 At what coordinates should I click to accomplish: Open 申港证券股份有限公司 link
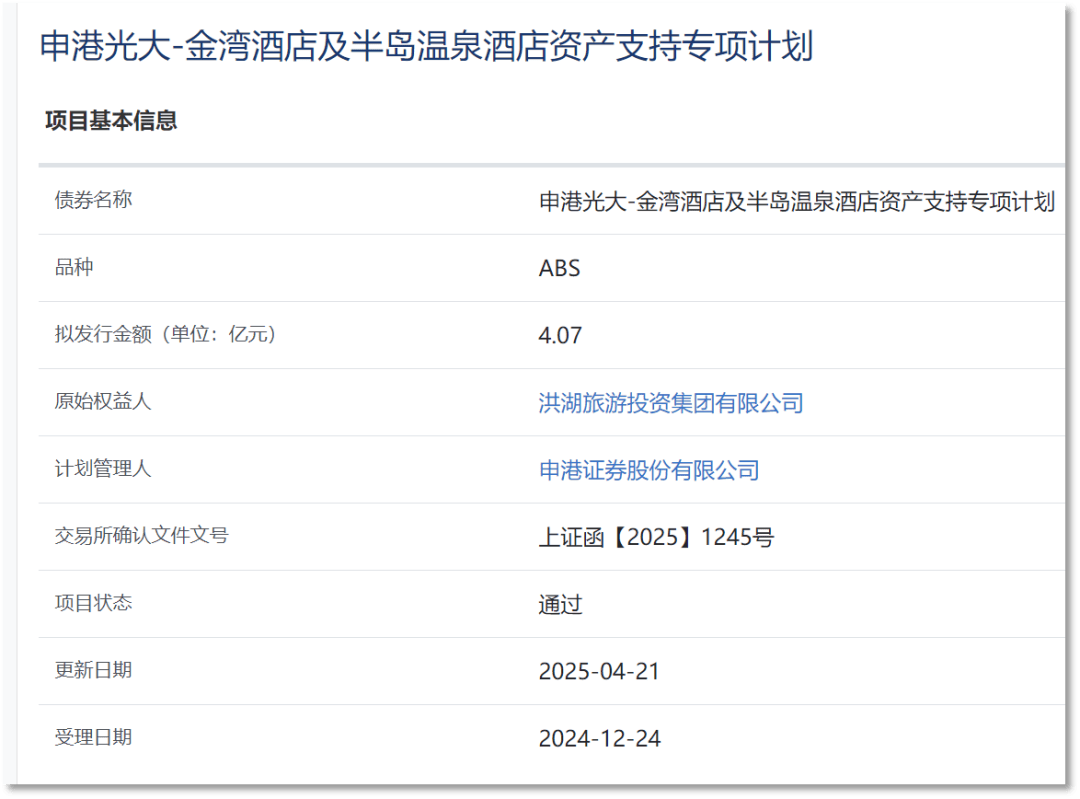pos(649,470)
